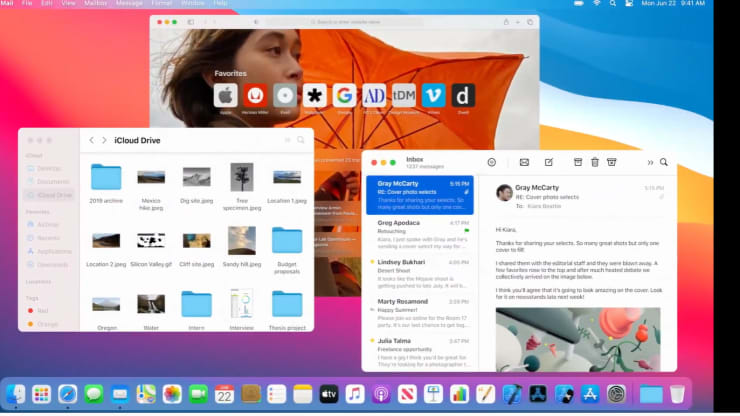Viewport: 740px width, 416px height.
Task: Open the filter icon beside Inbox title
Action: tap(491, 162)
